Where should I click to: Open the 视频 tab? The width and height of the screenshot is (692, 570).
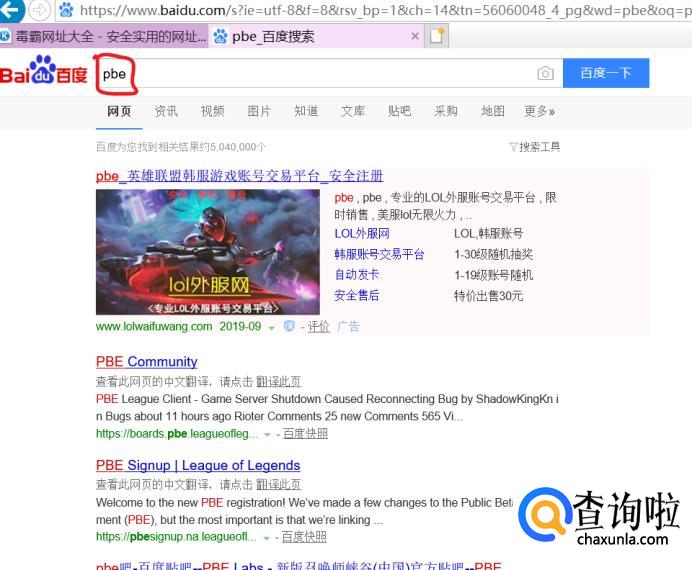[213, 111]
